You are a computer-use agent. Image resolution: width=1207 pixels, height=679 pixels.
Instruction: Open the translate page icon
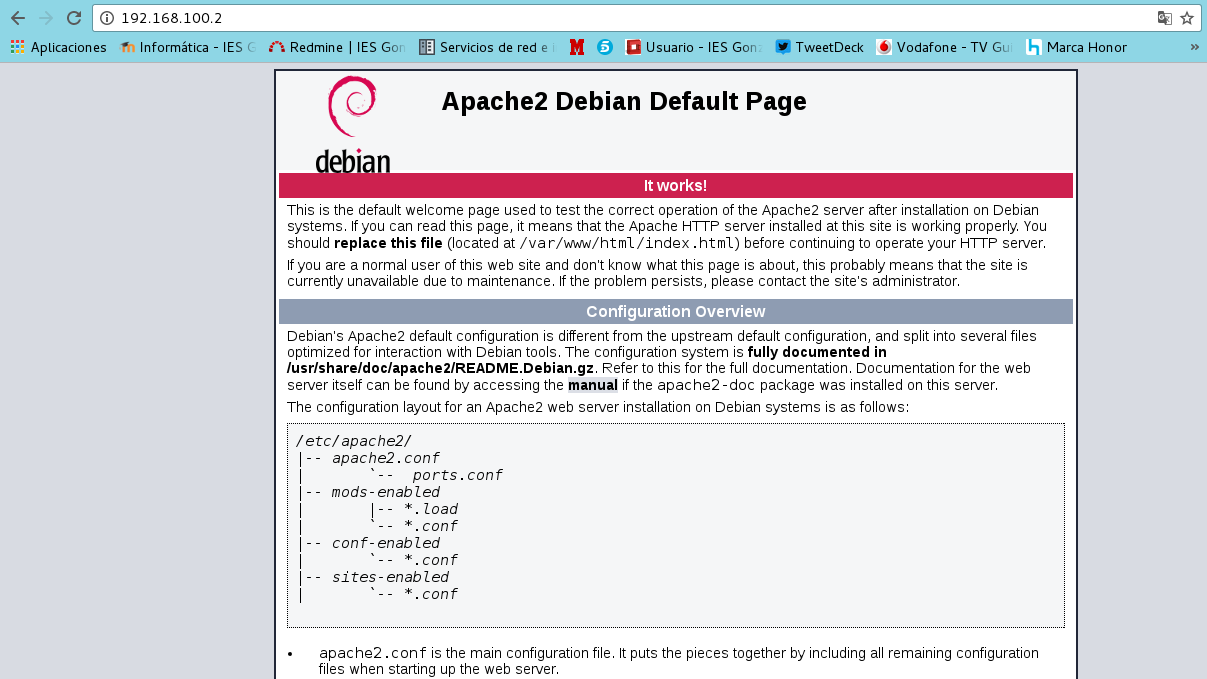pyautogui.click(x=1164, y=18)
